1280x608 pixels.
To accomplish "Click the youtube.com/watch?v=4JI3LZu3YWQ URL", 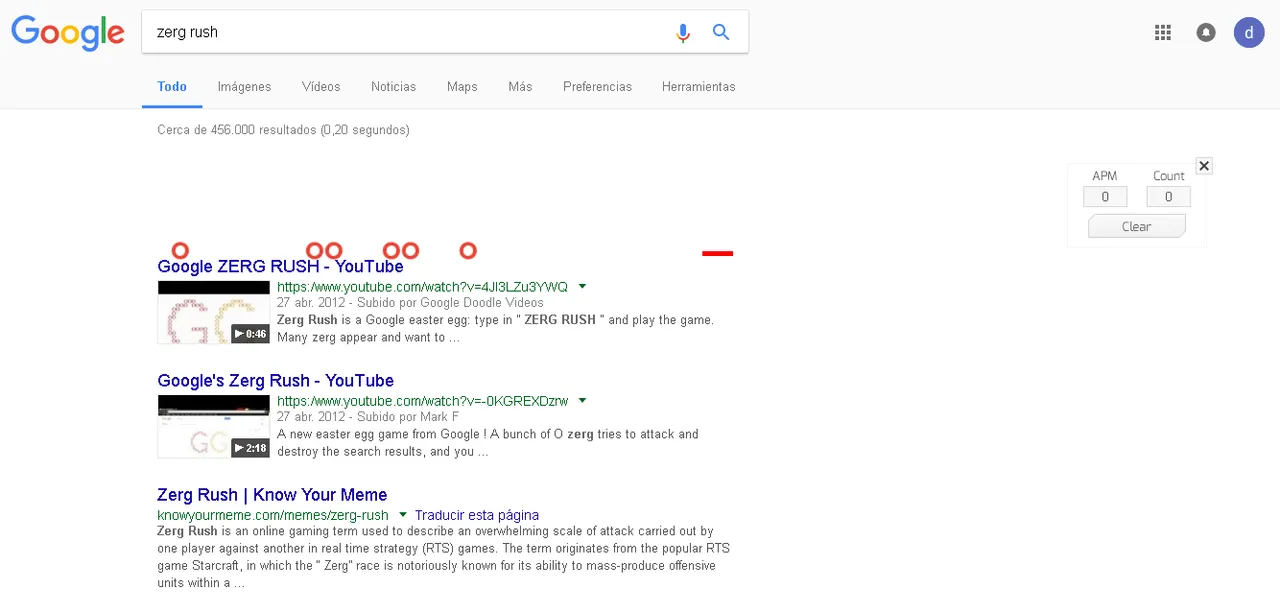I will point(422,287).
